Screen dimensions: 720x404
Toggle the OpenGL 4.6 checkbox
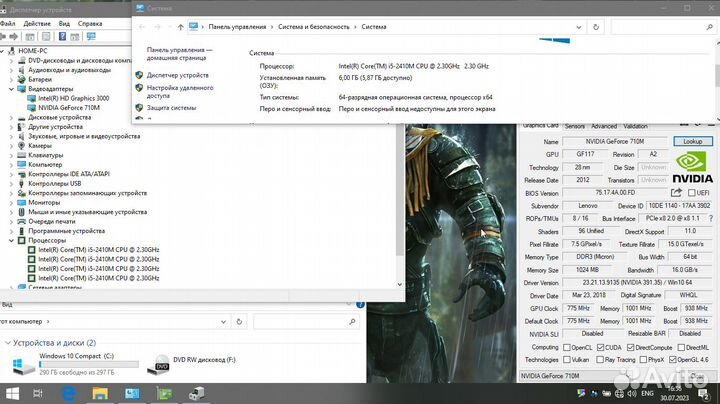click(x=673, y=360)
